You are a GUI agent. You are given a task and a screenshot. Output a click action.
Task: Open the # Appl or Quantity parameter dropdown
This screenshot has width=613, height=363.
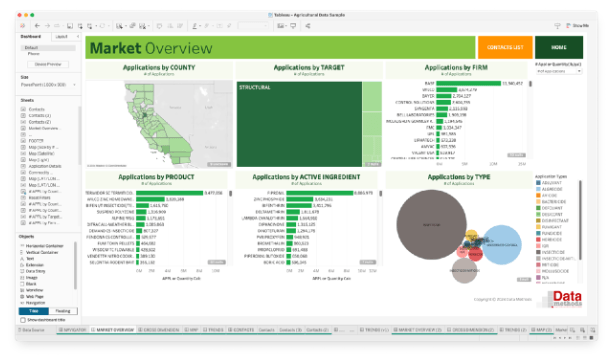[559, 72]
